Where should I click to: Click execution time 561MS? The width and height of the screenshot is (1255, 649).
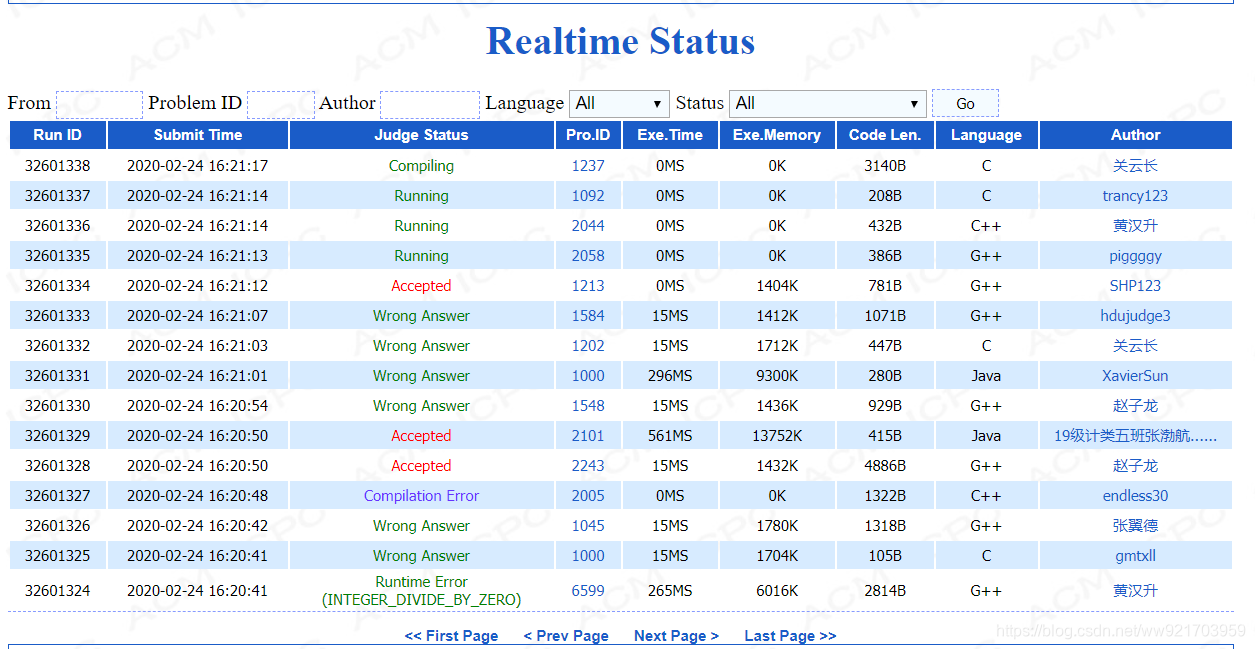coord(670,436)
